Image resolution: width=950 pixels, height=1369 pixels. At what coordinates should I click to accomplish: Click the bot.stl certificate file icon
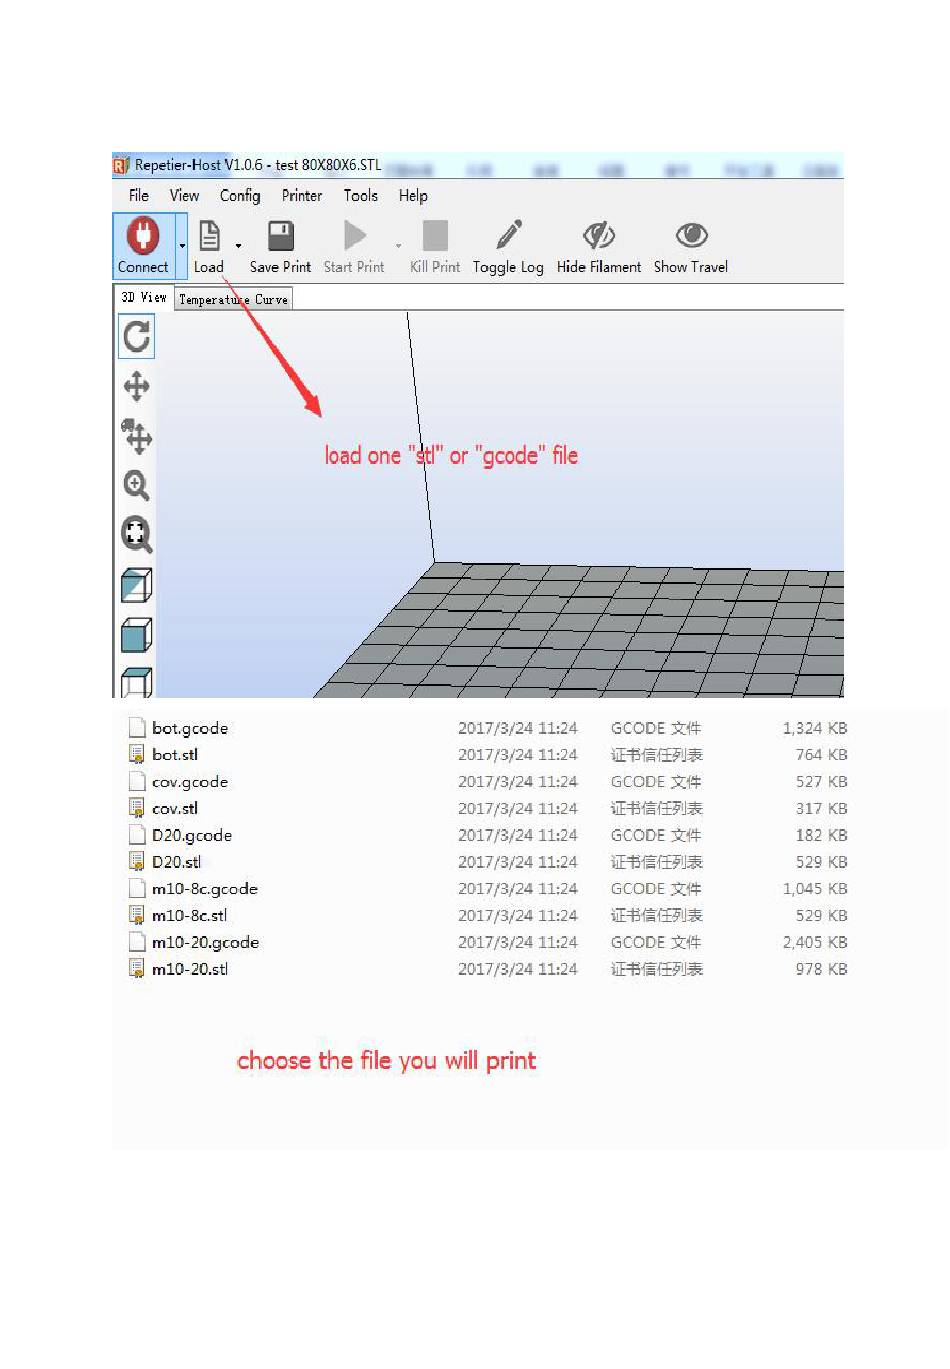click(x=137, y=755)
